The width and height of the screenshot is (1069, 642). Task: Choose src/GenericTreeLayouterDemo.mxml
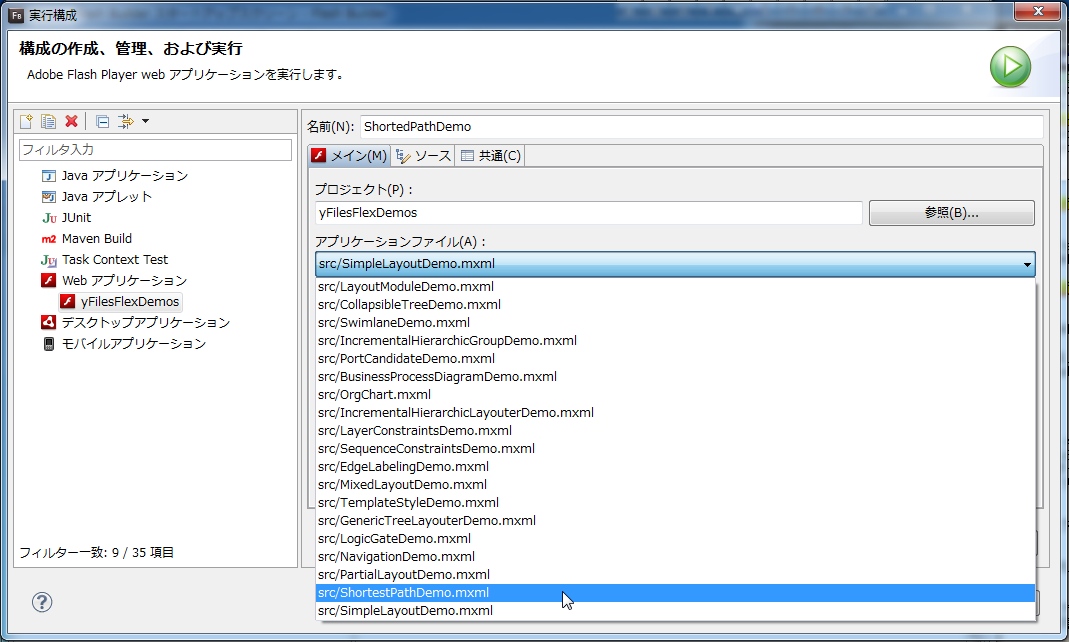click(675, 521)
